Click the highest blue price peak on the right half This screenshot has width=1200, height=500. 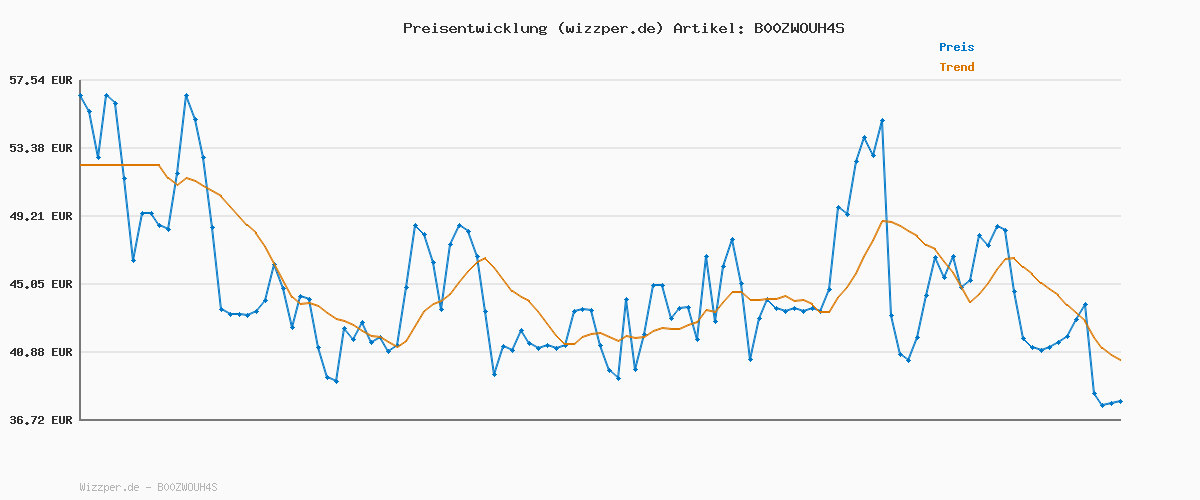tap(882, 120)
